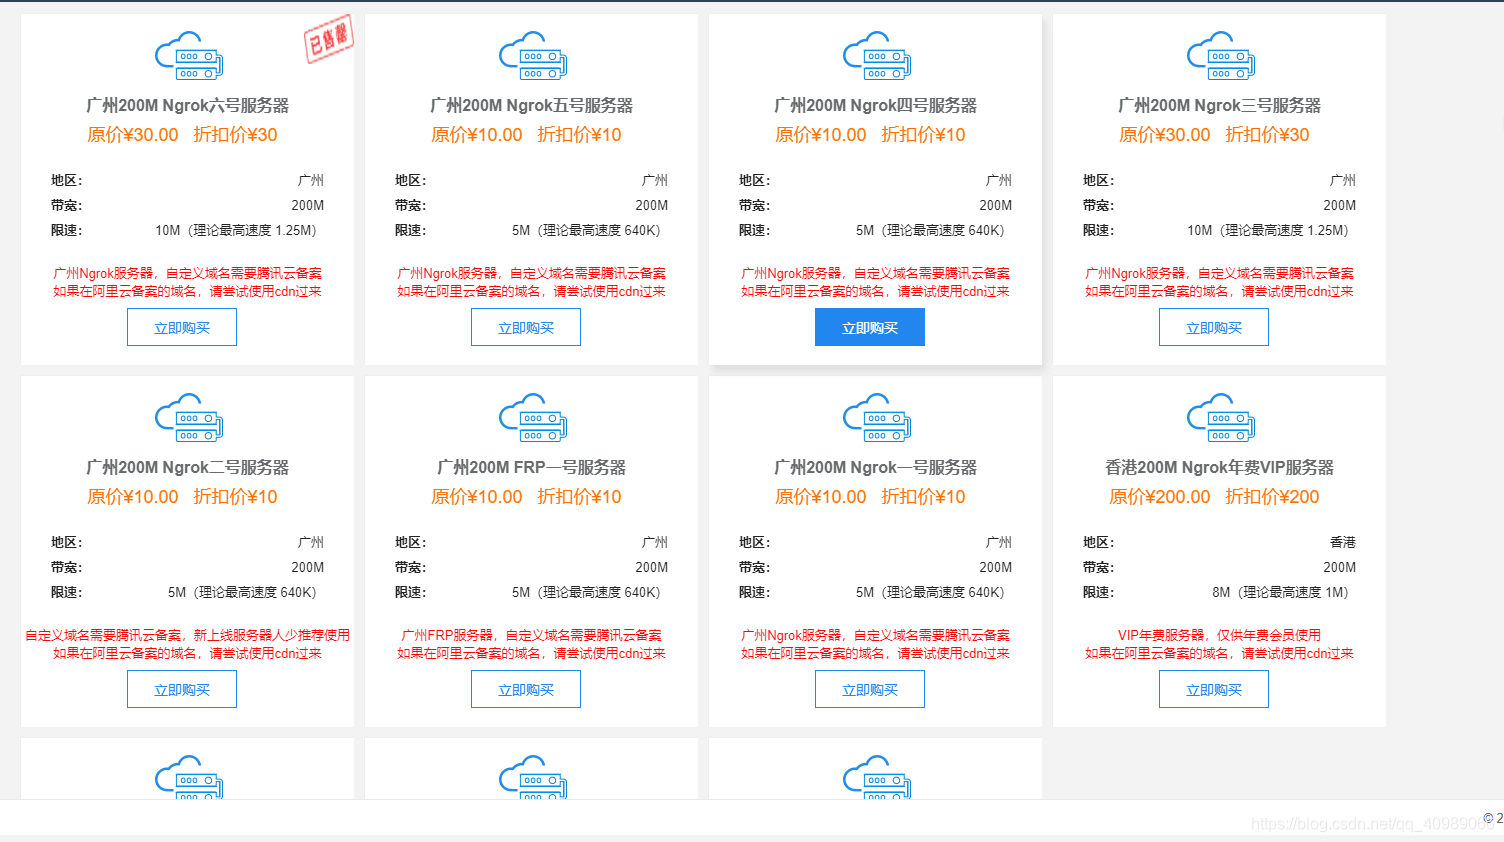This screenshot has width=1504, height=842.
Task: Click 原价¥10.00 on the Ngrok五号服务器 card
Action: coord(477,135)
